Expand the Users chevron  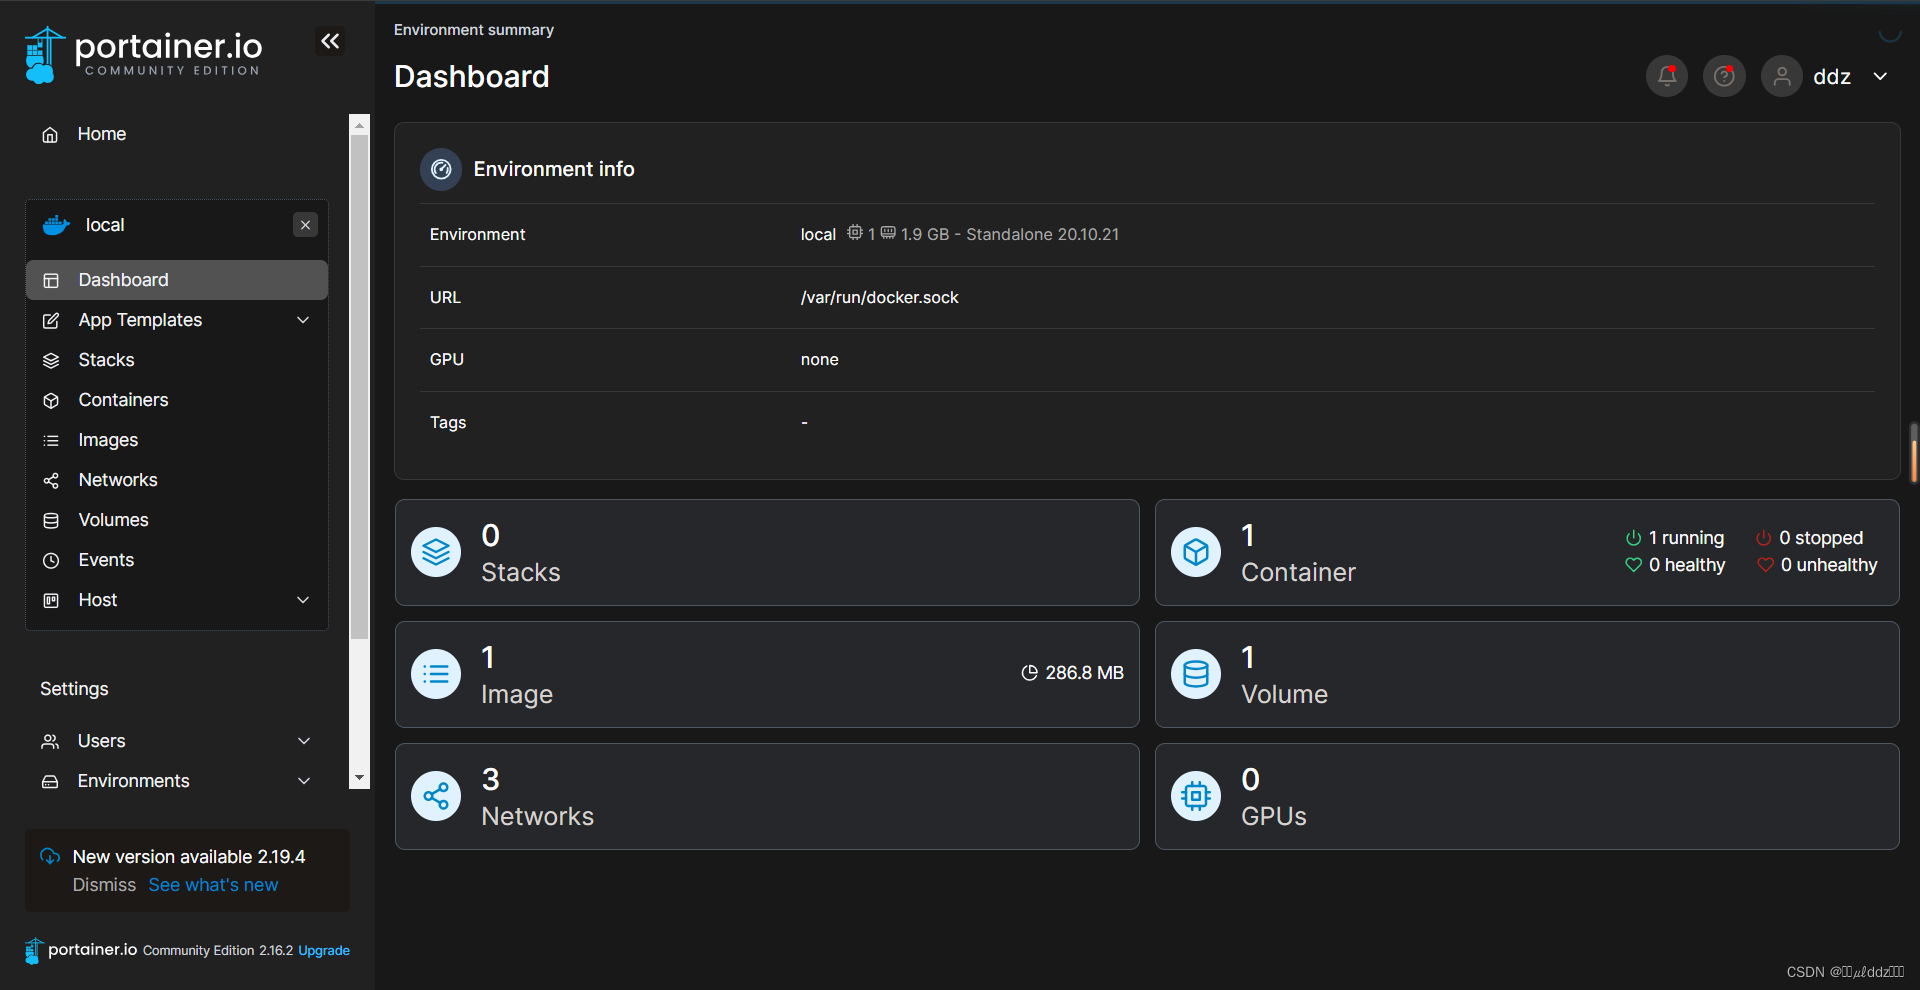tap(304, 741)
